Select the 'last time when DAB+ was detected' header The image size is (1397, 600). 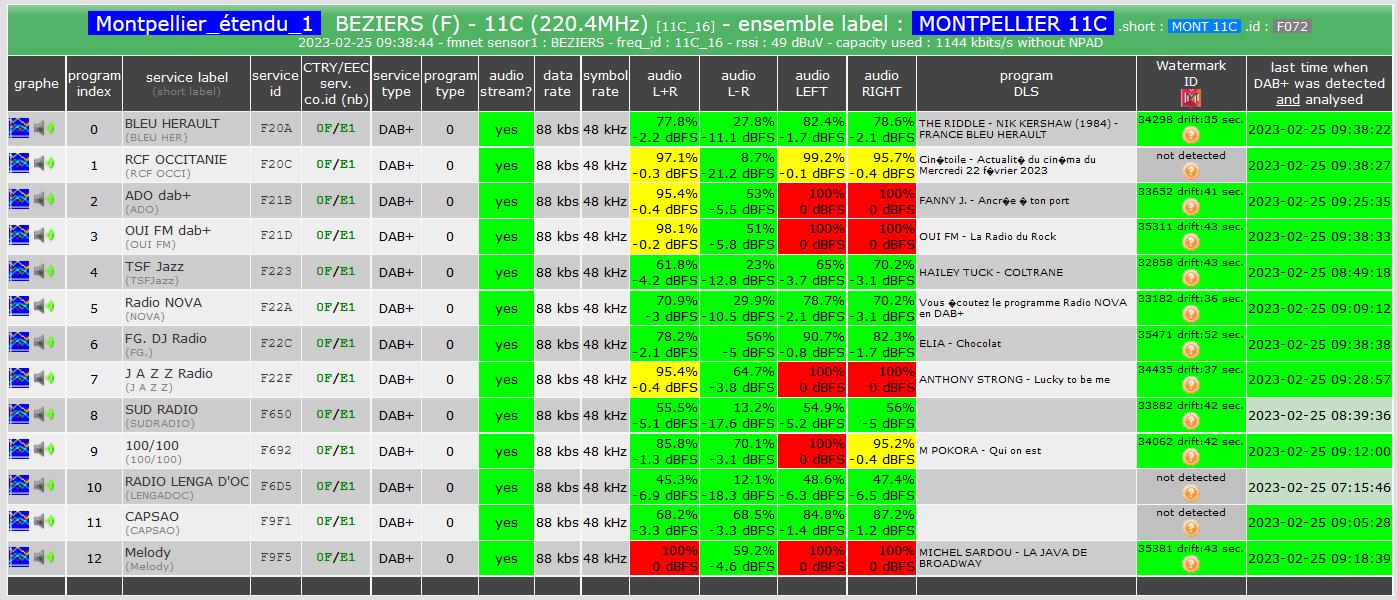point(1320,83)
